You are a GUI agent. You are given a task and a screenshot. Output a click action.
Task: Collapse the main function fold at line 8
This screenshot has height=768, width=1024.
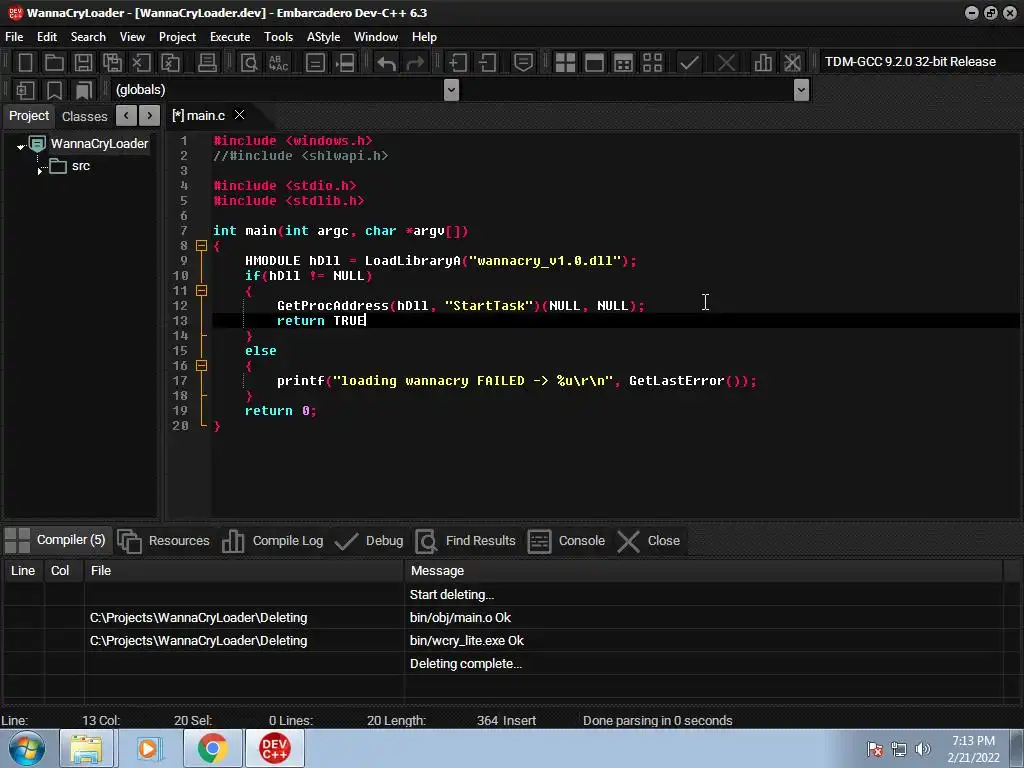point(202,246)
